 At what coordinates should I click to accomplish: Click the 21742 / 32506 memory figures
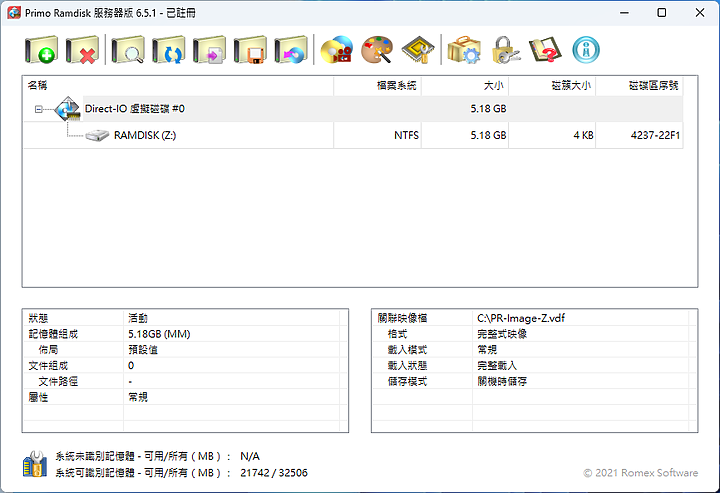[x=274, y=473]
